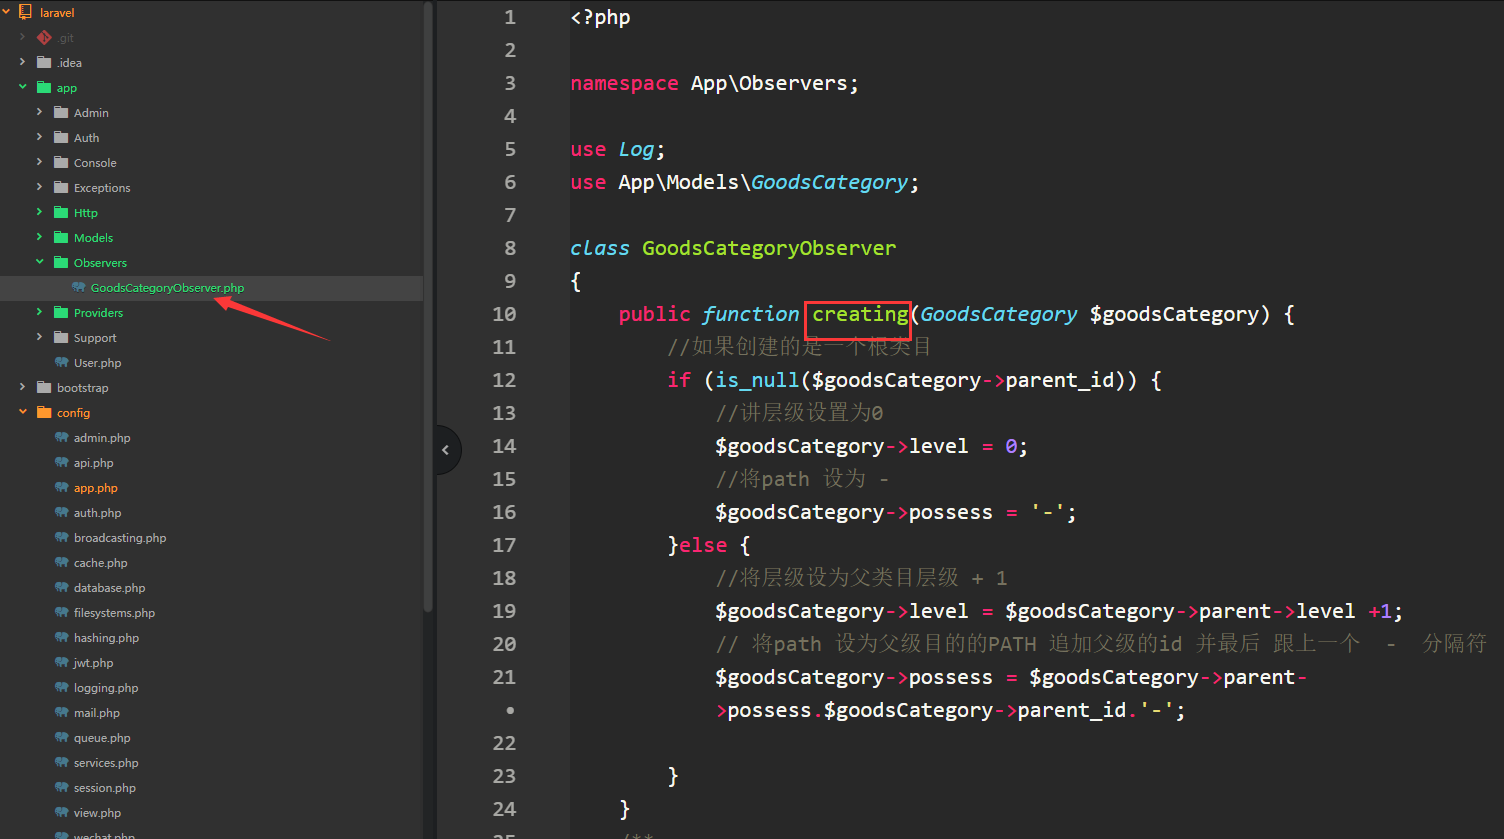Expand the .git folder chevron

click(x=22, y=38)
